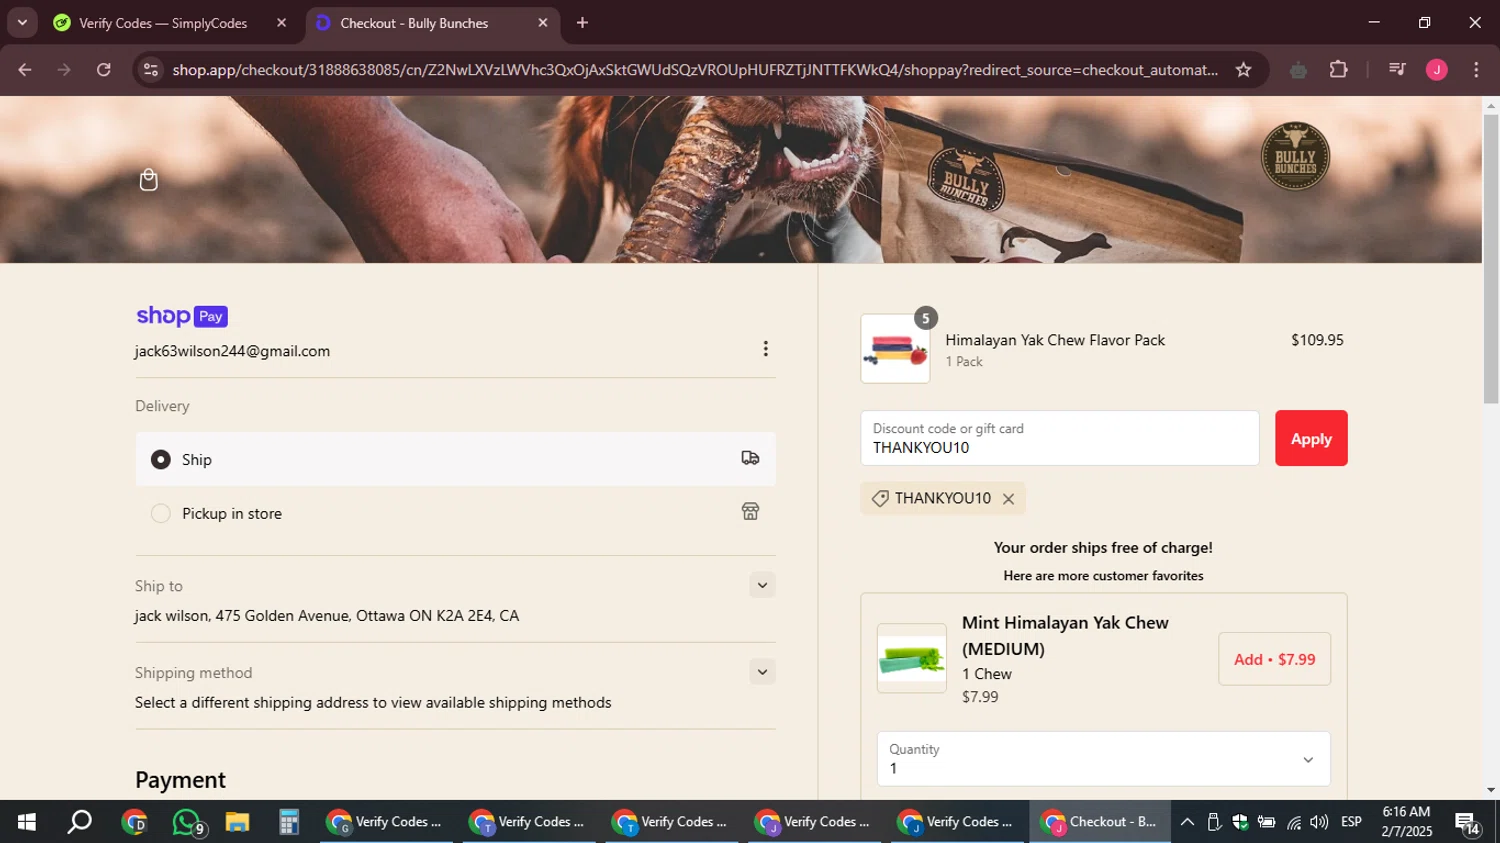Go back to the previous page
Viewport: 1500px width, 843px height.
[25, 70]
